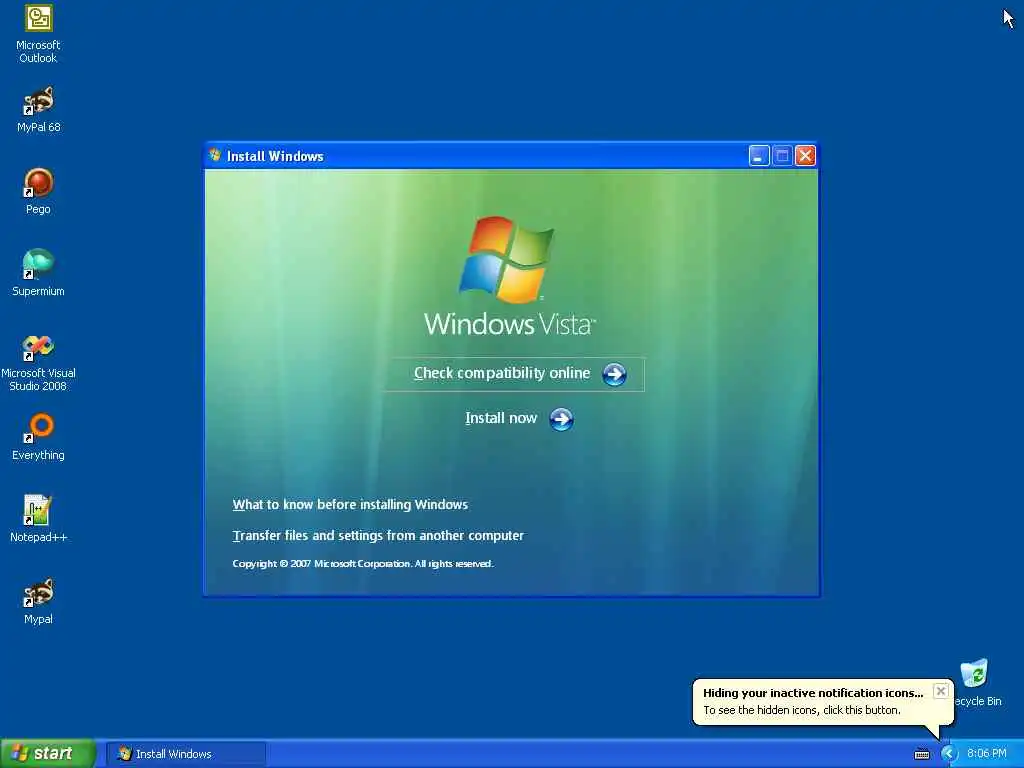
Task: Close the Install Windows window
Action: pos(805,156)
